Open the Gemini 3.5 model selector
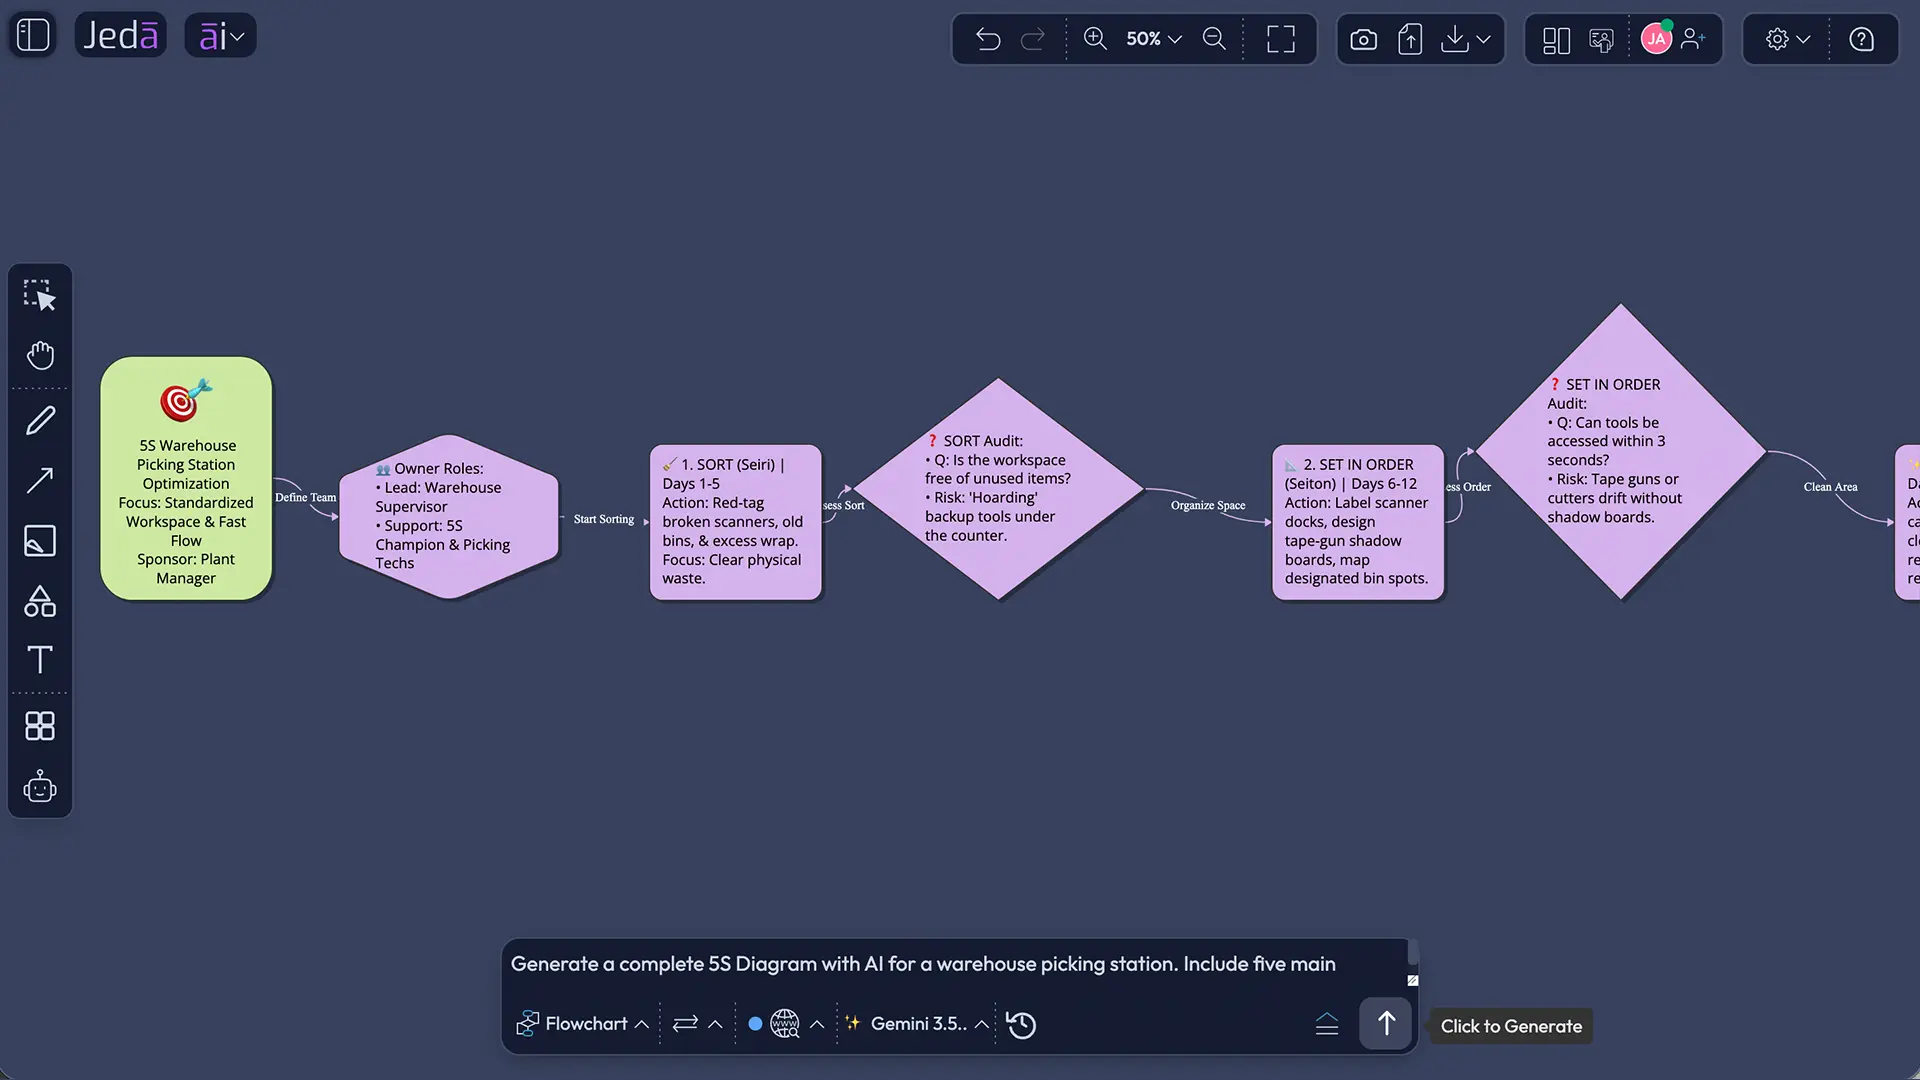Viewport: 1920px width, 1080px height. click(917, 1024)
